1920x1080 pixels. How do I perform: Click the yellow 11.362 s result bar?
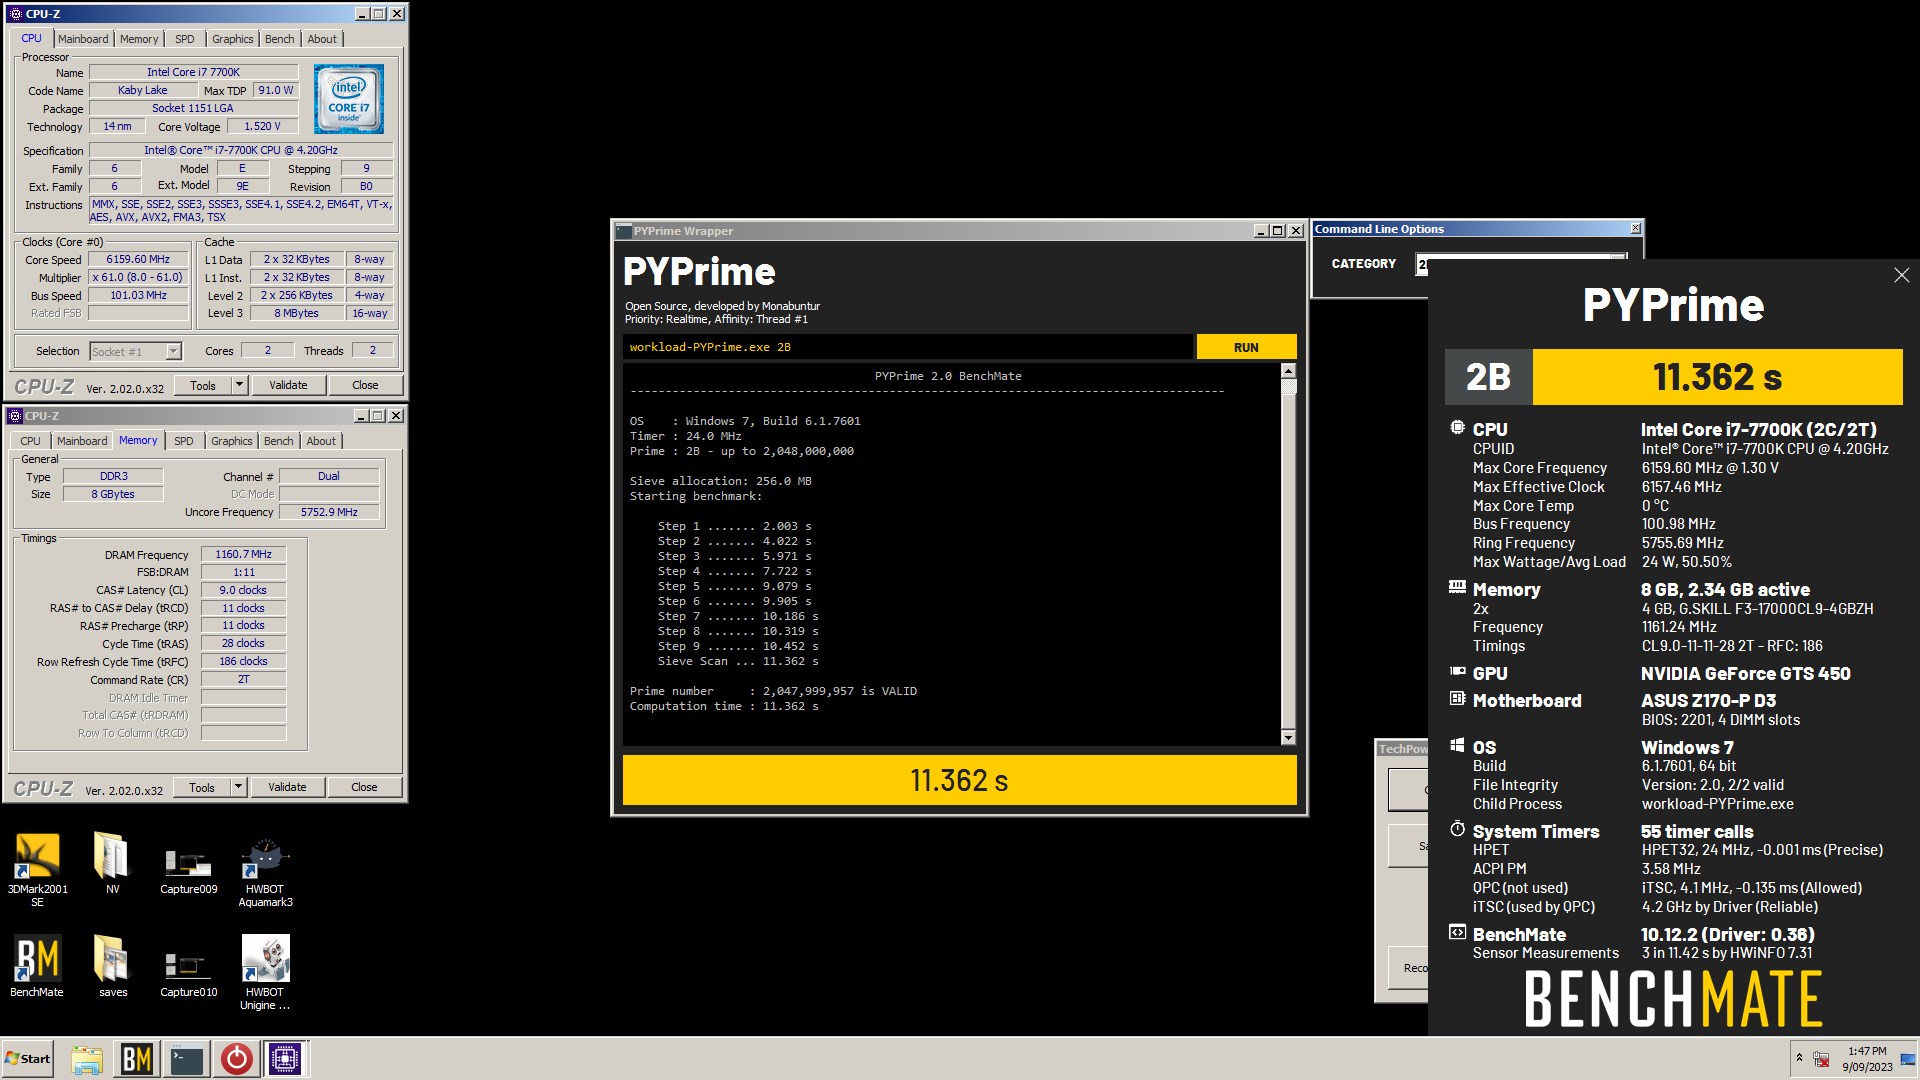[959, 780]
